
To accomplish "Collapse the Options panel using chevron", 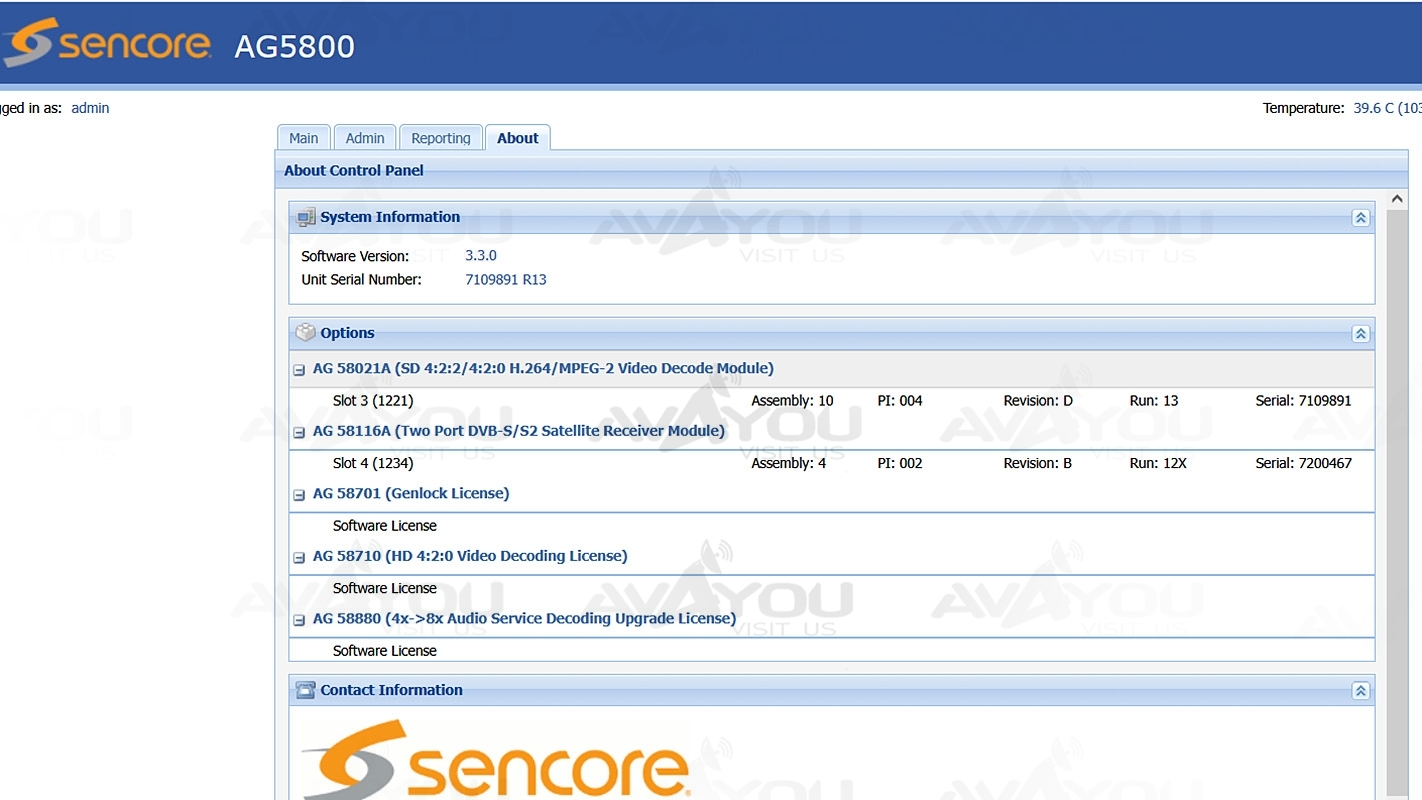I will 1360,334.
